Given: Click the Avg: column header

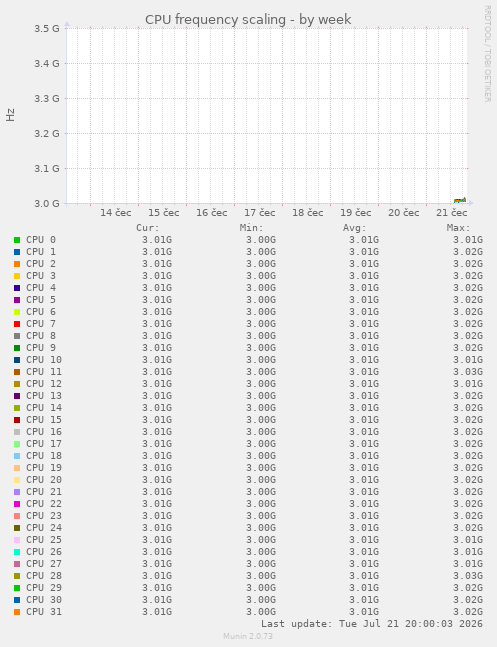Looking at the screenshot, I should [355, 228].
